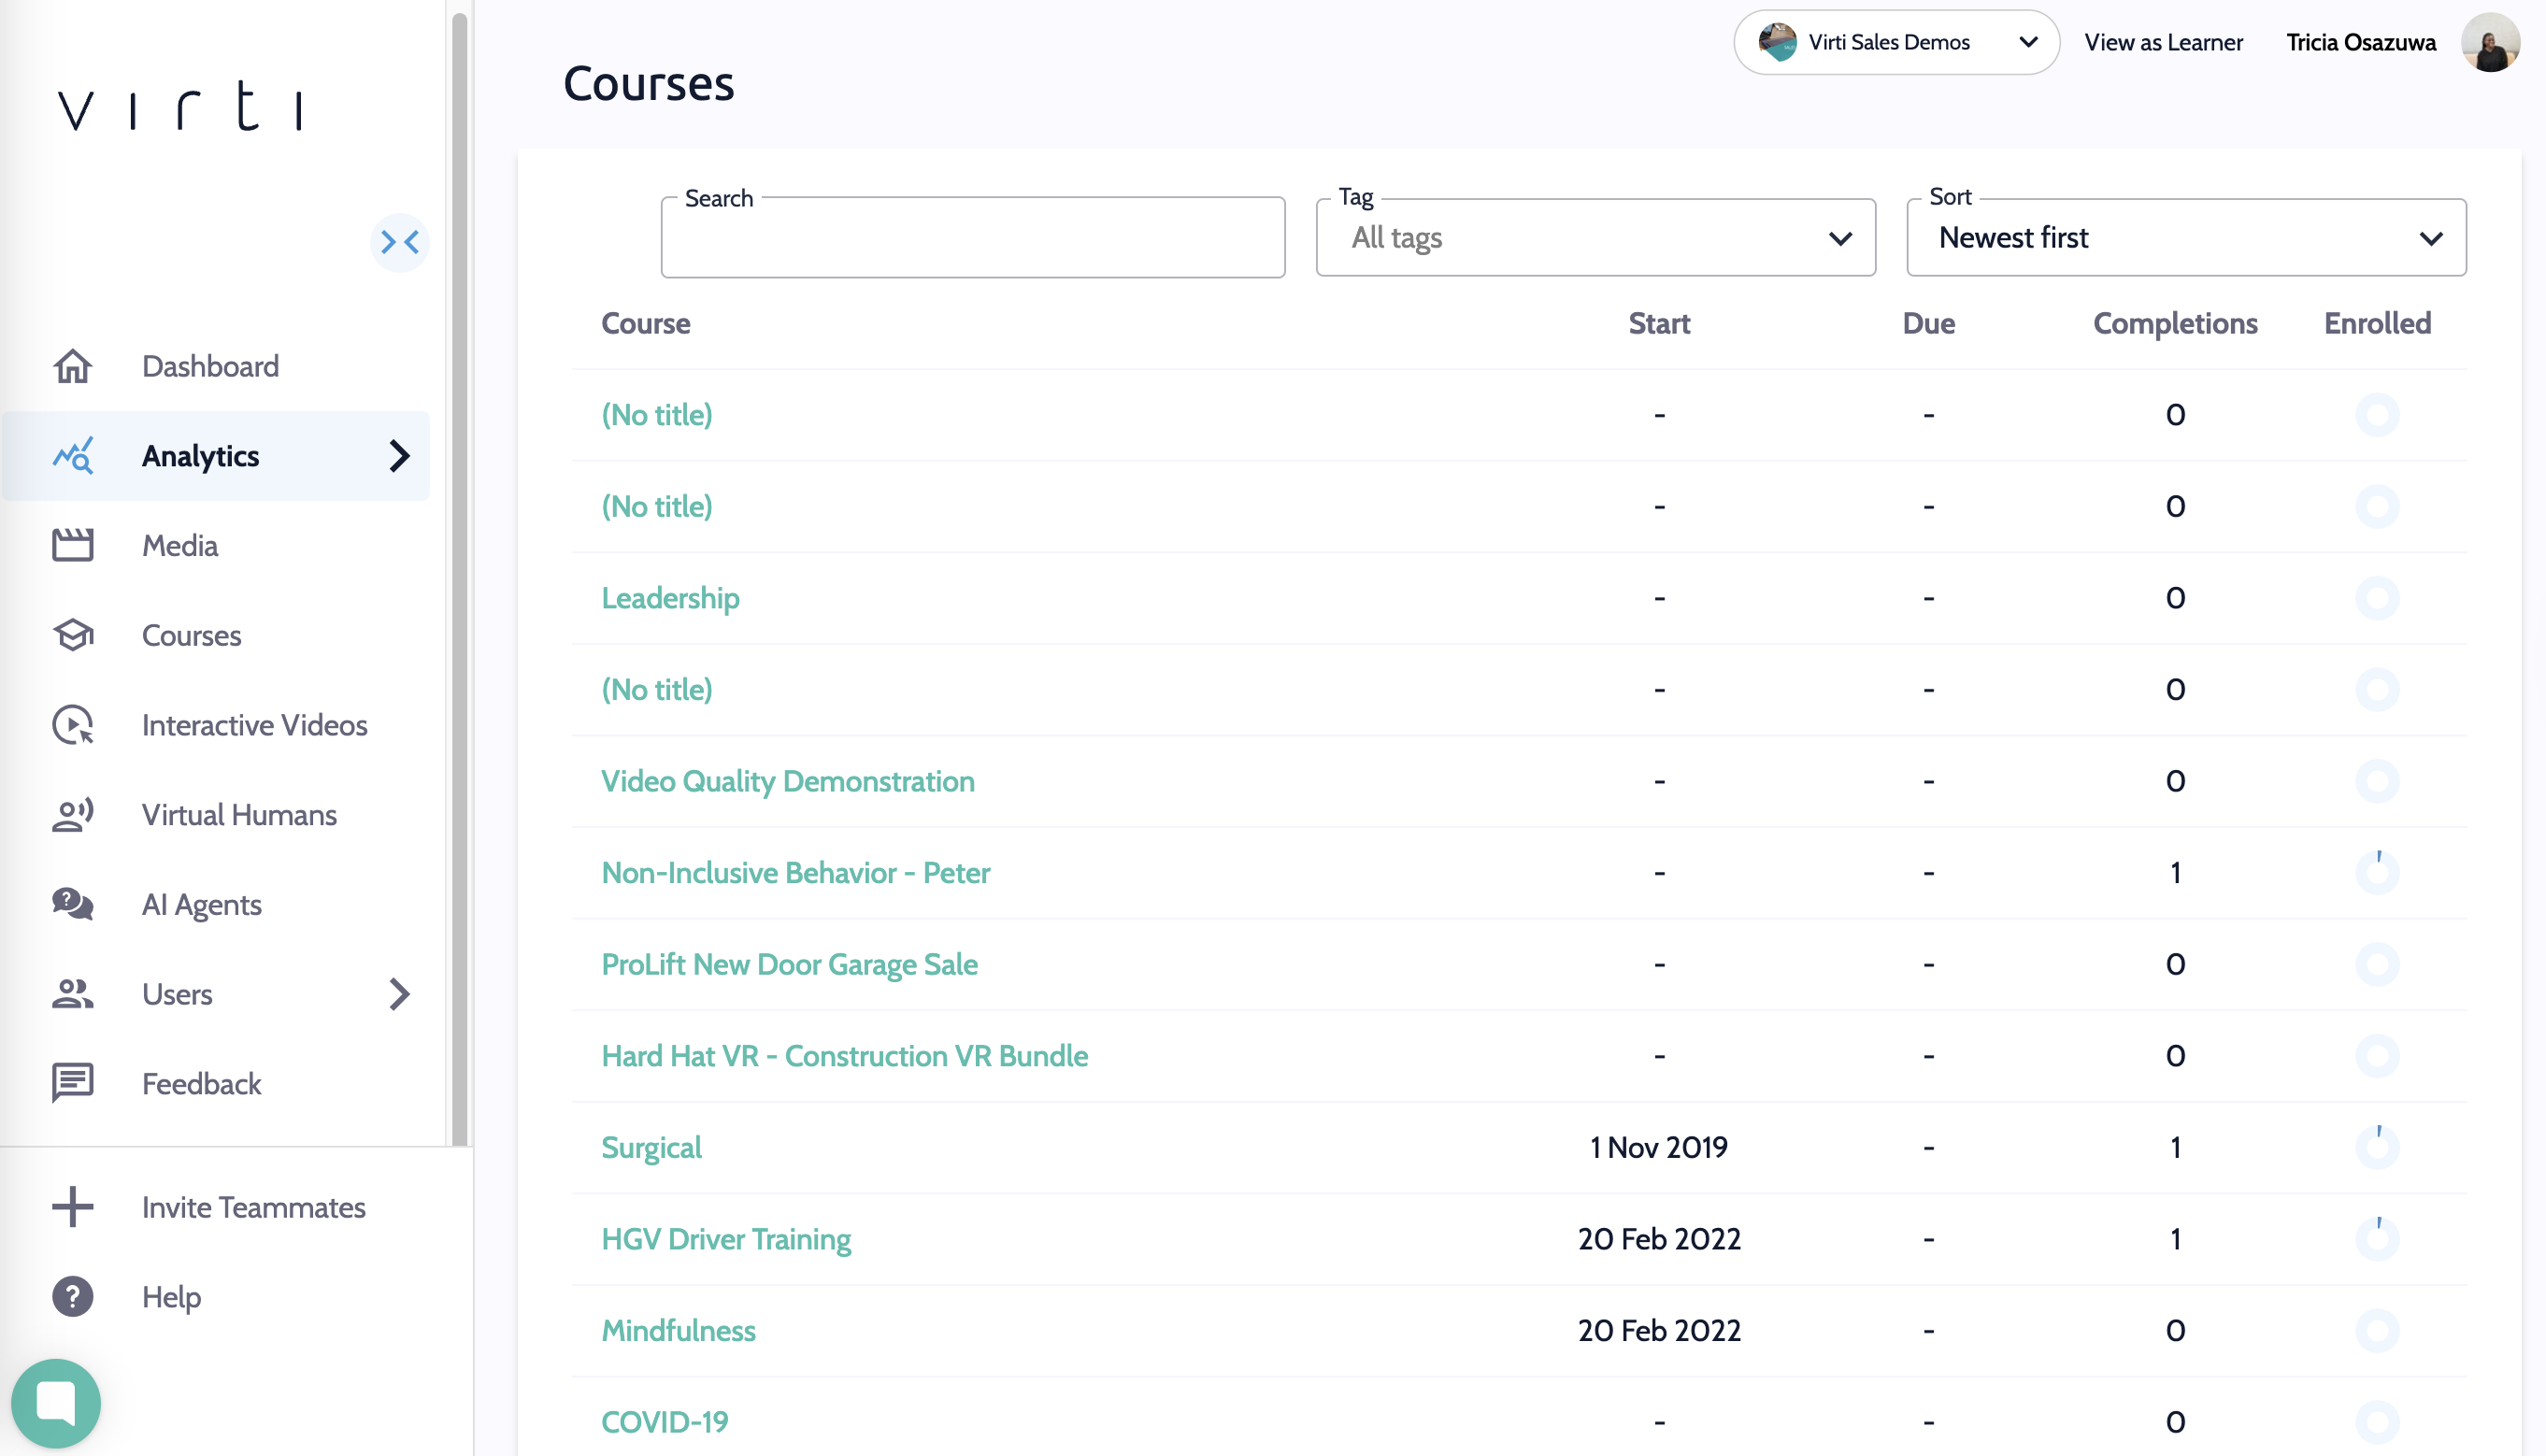The width and height of the screenshot is (2546, 1456).
Task: Open the All tags dropdown
Action: (1595, 238)
